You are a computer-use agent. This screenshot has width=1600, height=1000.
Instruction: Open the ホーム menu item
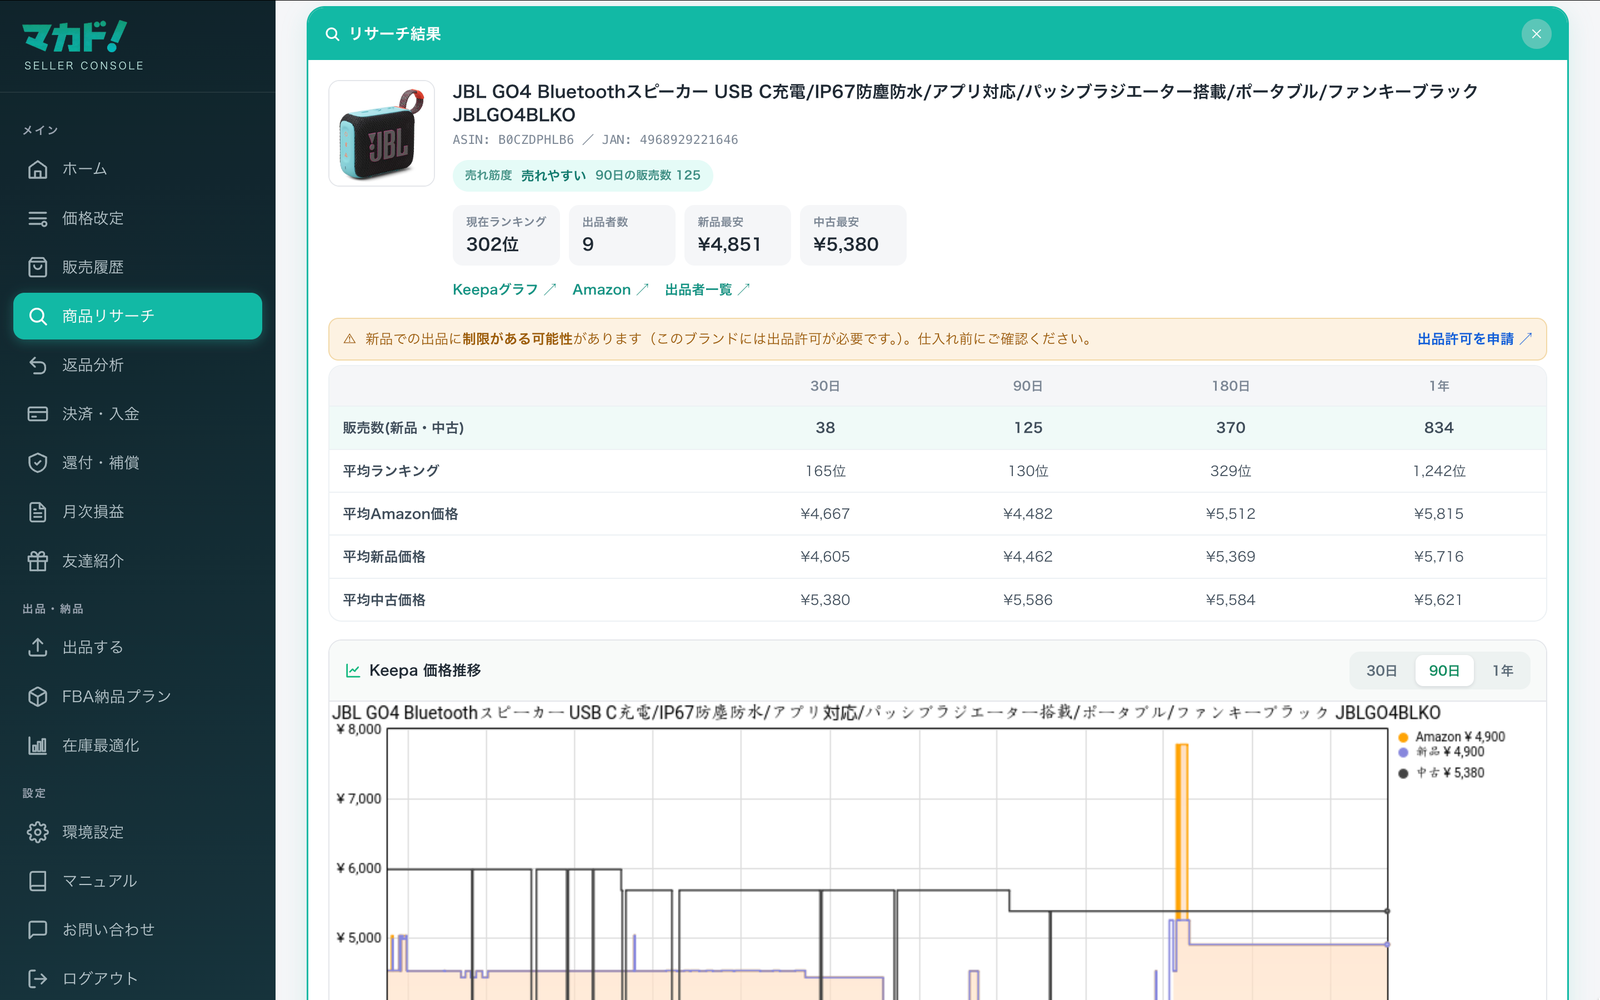[x=138, y=169]
